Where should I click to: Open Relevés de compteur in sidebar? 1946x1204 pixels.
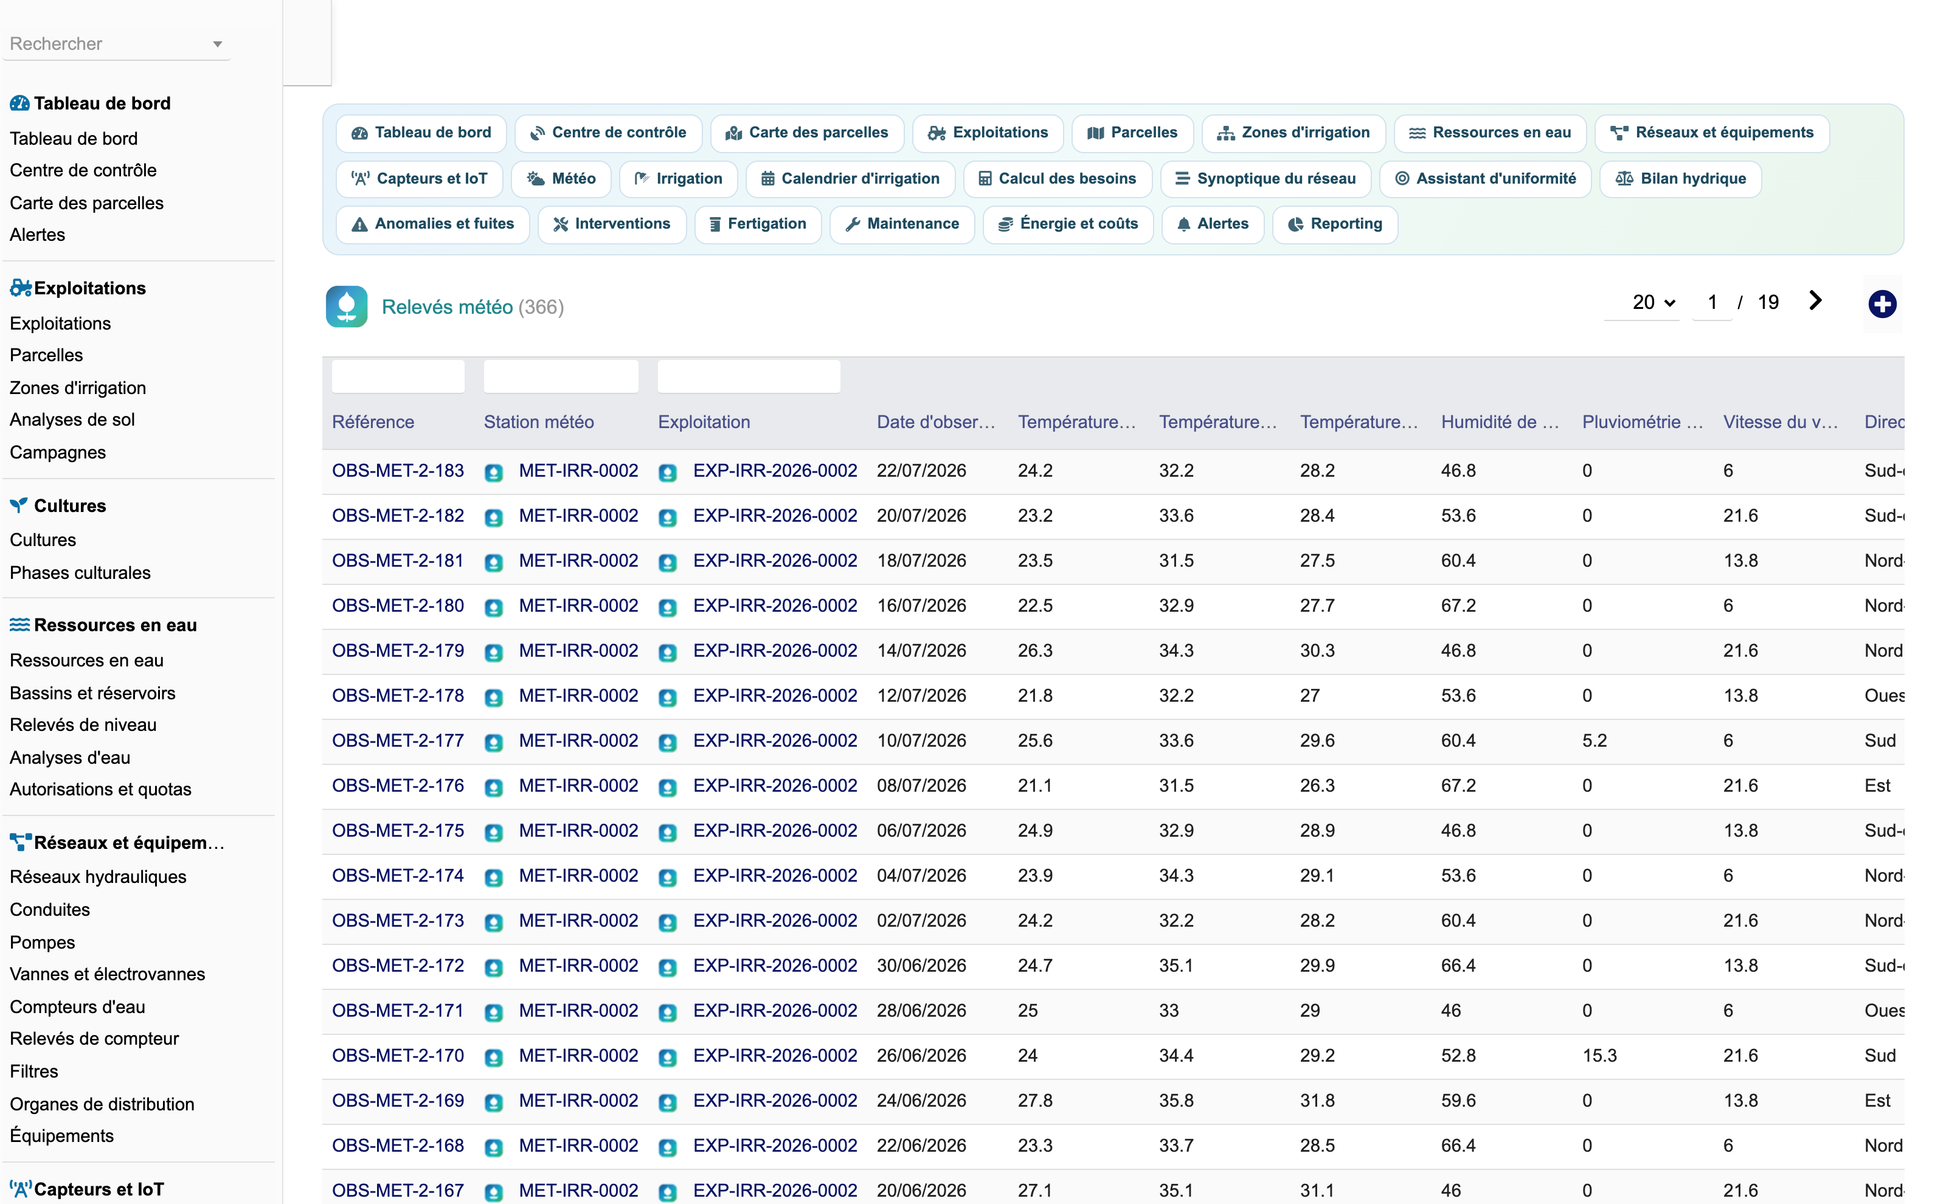click(x=94, y=1039)
